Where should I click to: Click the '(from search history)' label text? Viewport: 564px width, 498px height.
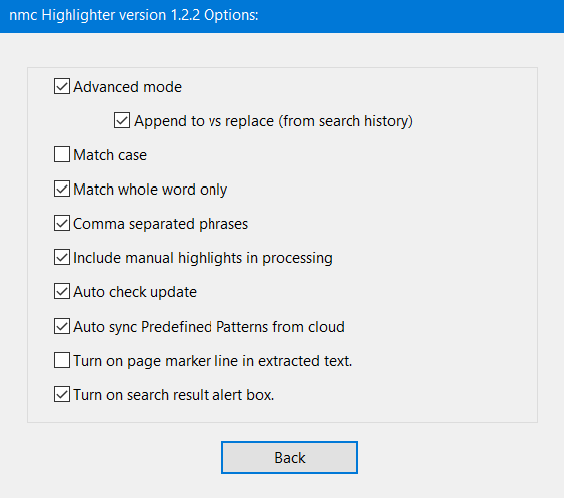click(x=346, y=121)
